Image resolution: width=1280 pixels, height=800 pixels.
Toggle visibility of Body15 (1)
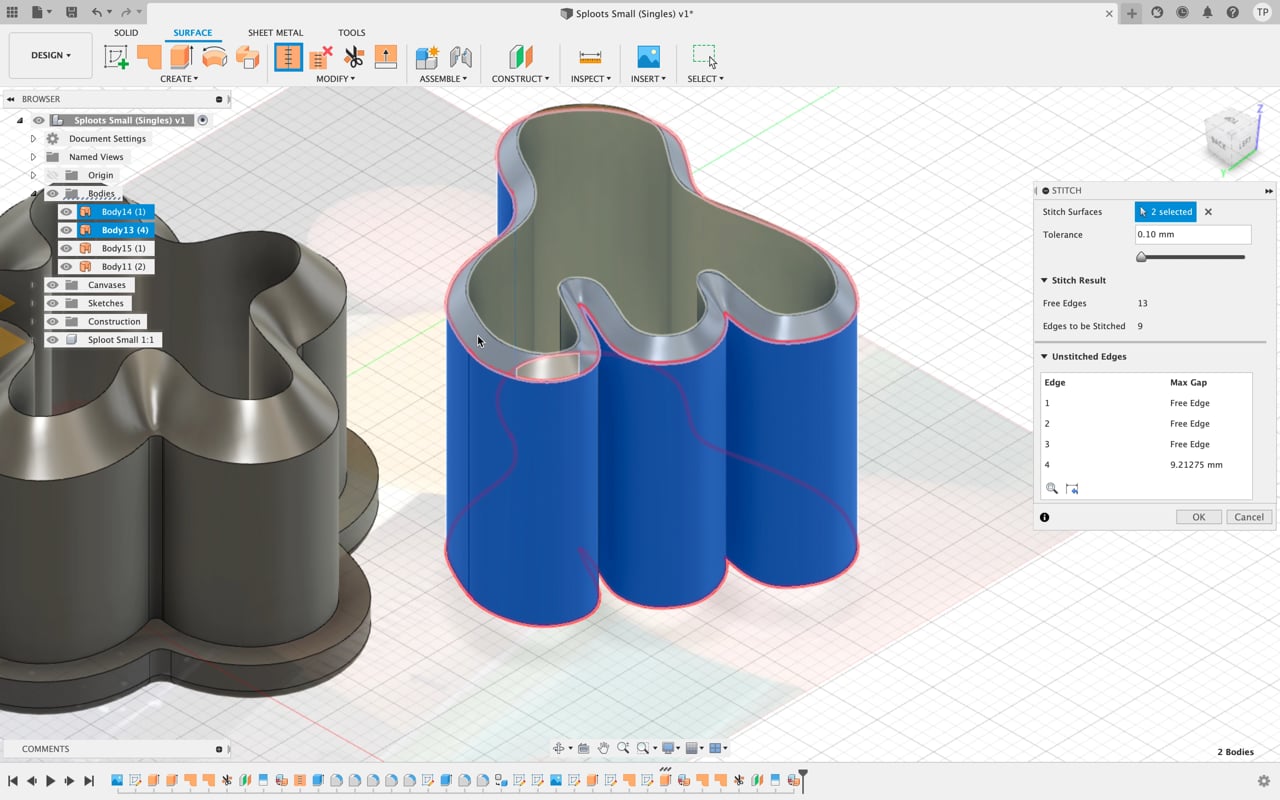click(67, 248)
